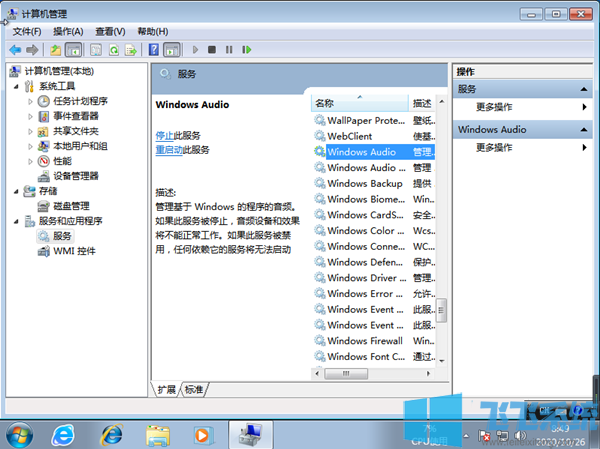Screen dimensions: 600x449
Task: Select the Windows Font C... service row
Action: 374,356
